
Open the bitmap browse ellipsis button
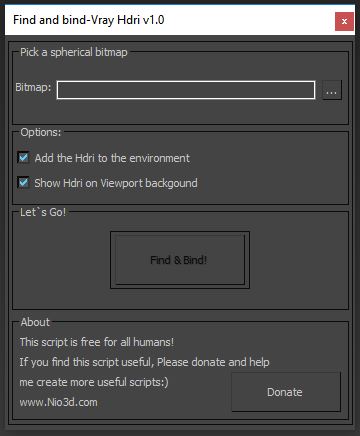click(332, 90)
